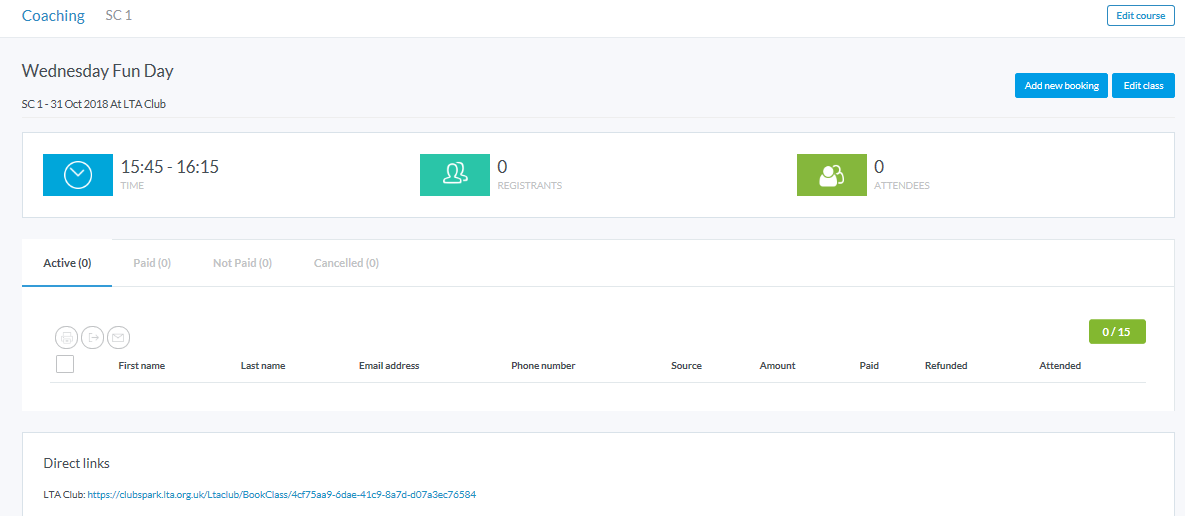The width and height of the screenshot is (1185, 516).
Task: Open the Not Paid (0) tab
Action: 242,263
